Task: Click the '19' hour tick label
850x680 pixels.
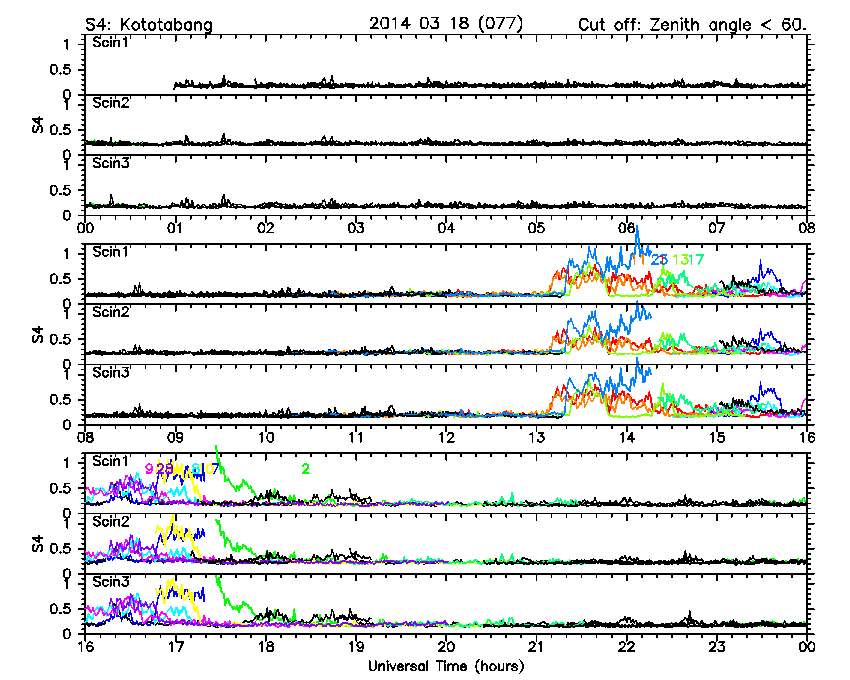Action: [x=356, y=646]
